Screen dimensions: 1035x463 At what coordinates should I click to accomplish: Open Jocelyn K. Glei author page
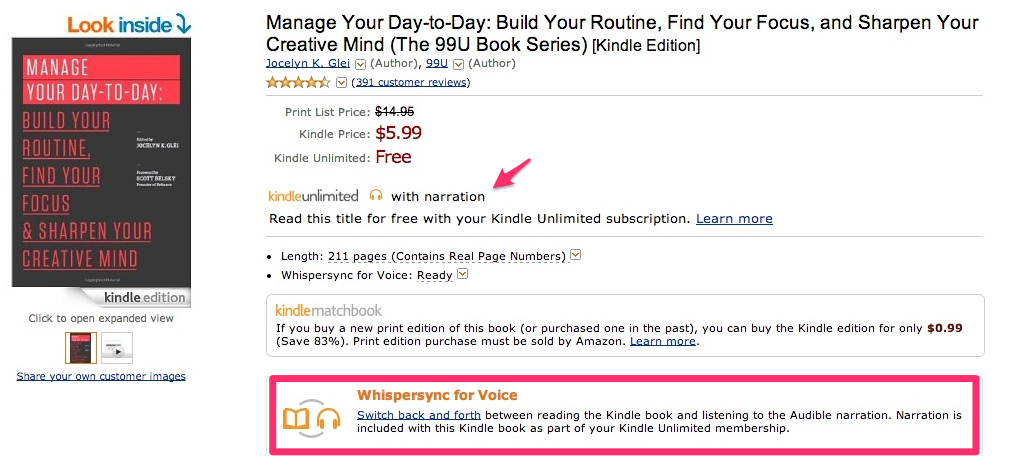pos(308,63)
